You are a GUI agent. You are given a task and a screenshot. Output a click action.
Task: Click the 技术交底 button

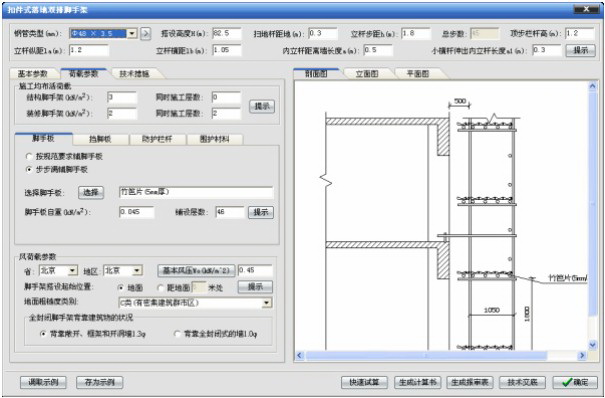click(x=522, y=383)
